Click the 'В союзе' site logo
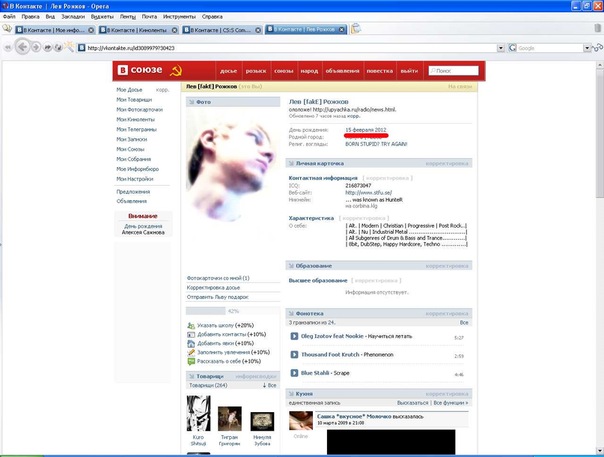 pos(146,71)
